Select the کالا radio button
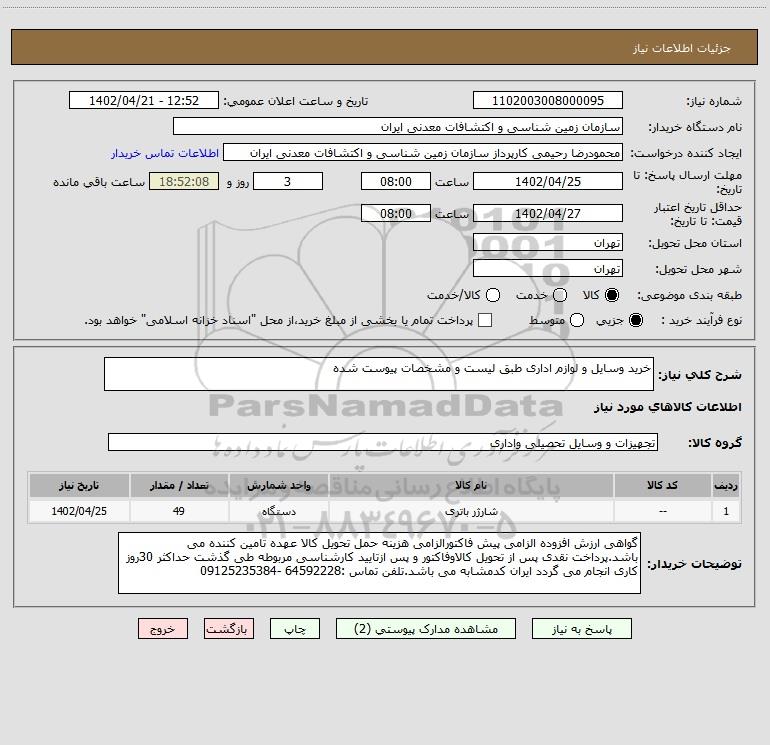The height and width of the screenshot is (745, 770). tap(612, 295)
